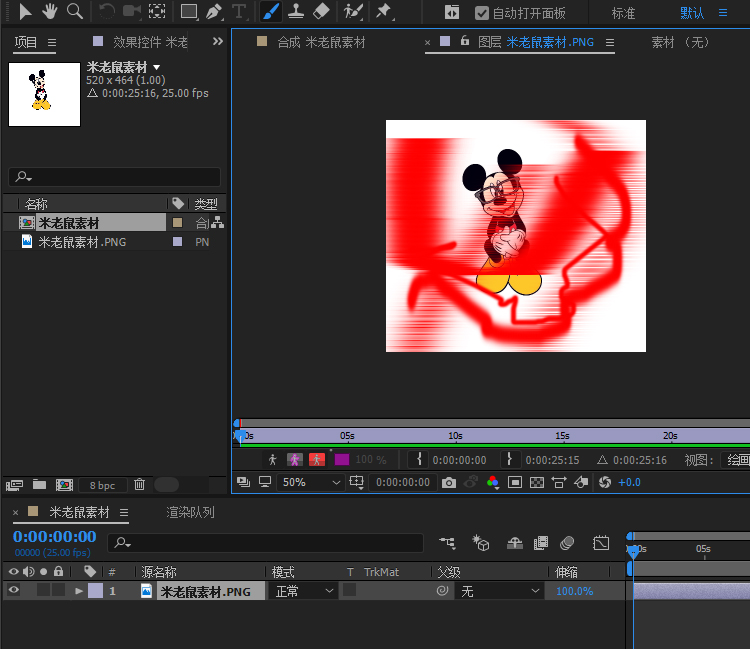This screenshot has width=750, height=649.
Task: Open the 合成 米老鼠素材 viewer tab
Action: pyautogui.click(x=321, y=42)
